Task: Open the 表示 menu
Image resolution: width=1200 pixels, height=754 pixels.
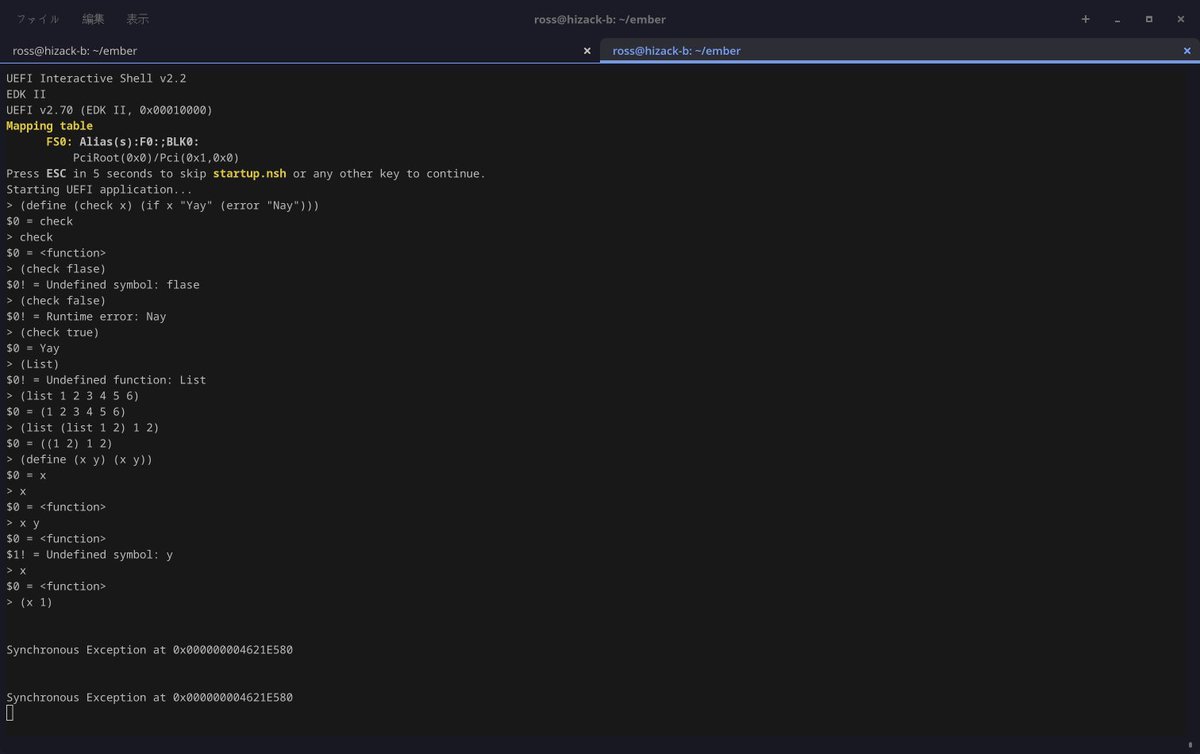Action: 138,19
